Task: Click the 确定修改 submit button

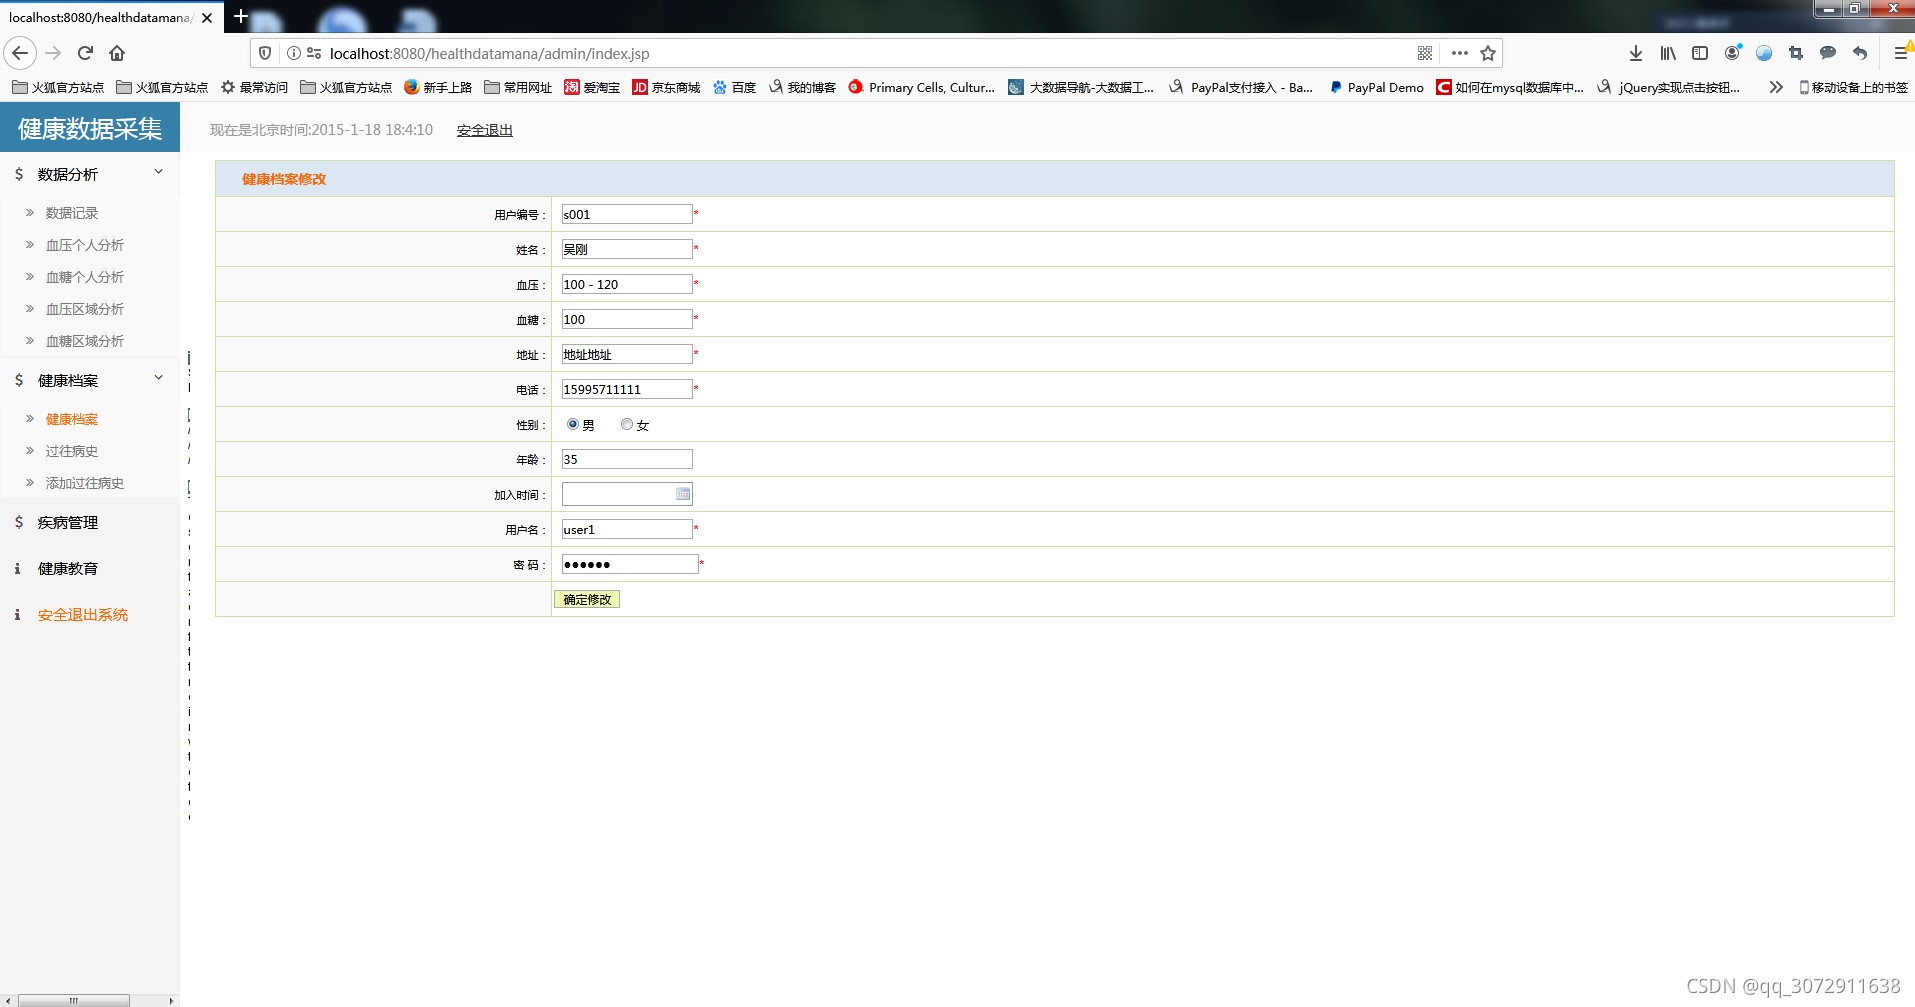Action: (x=587, y=599)
